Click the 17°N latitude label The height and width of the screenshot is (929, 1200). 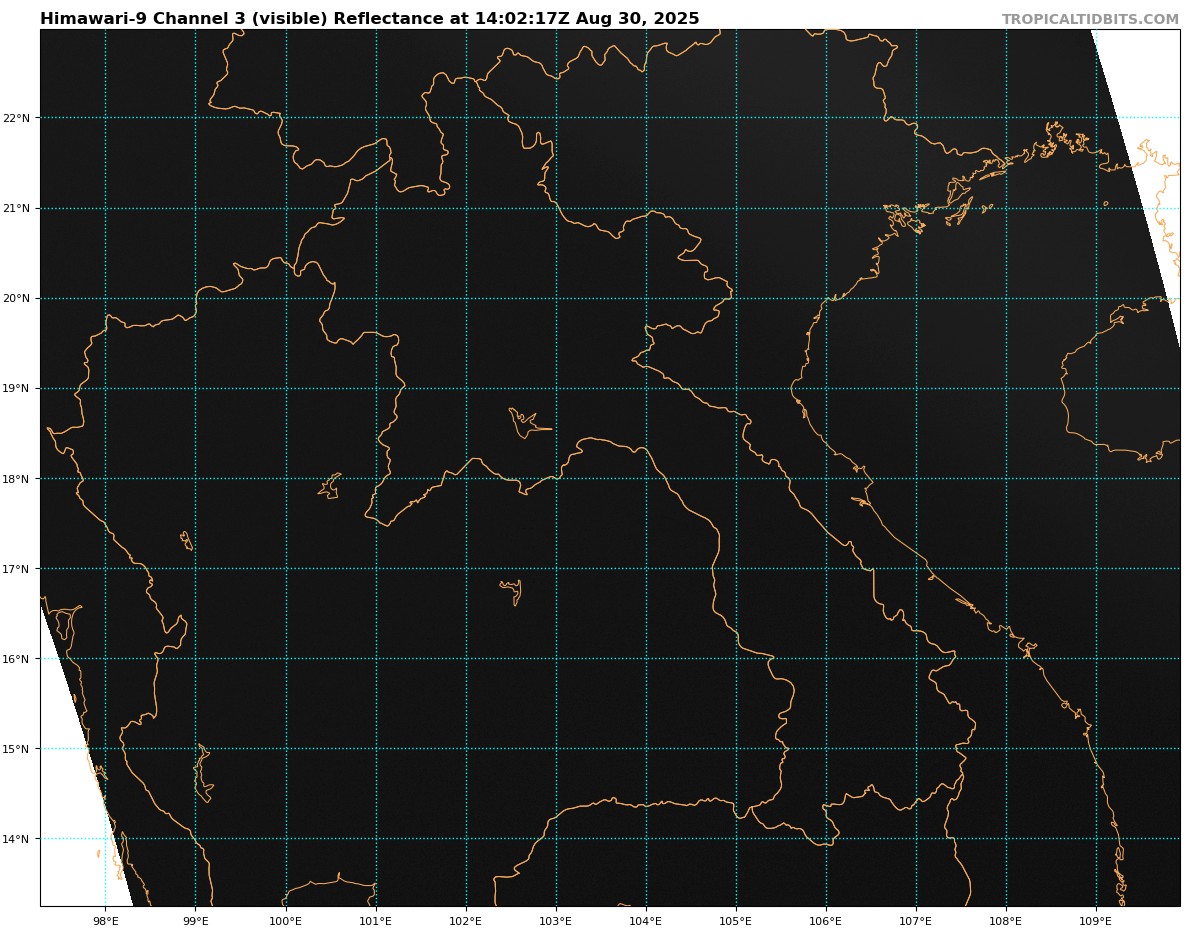coord(17,569)
